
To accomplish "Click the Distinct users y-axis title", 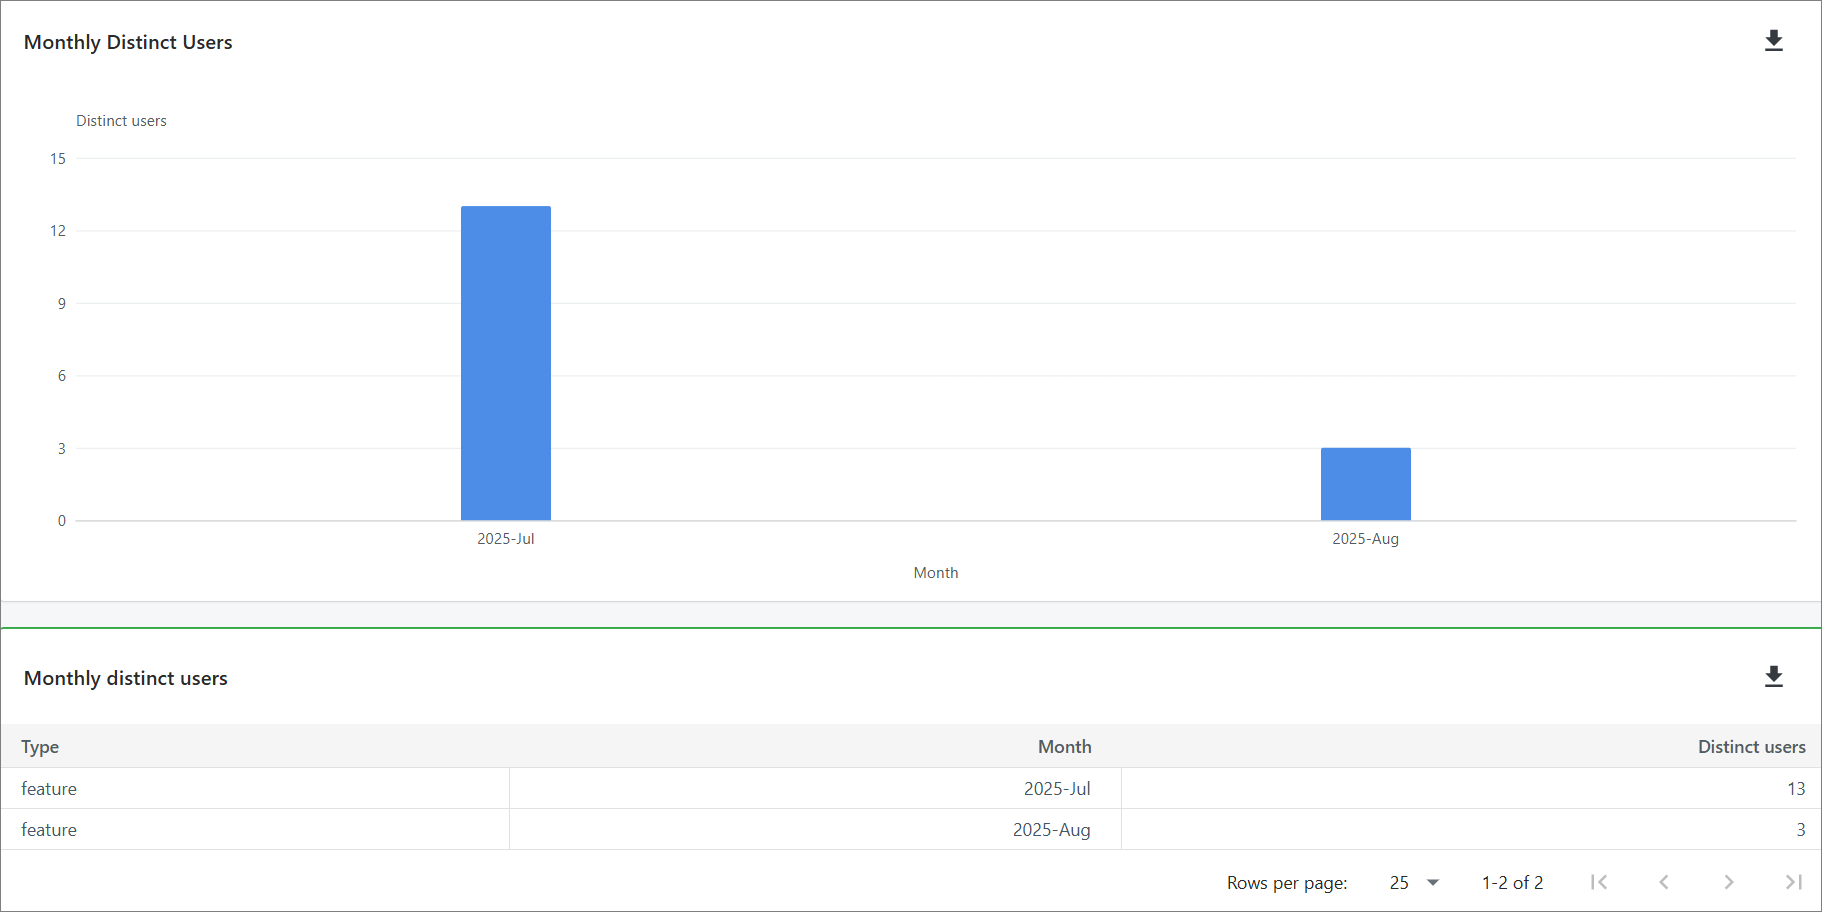I will point(121,121).
